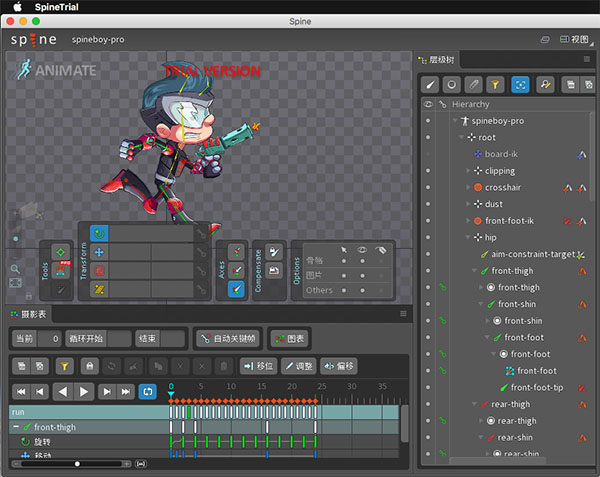Toggle Others visible dot in Options panel
600x477 pixels.
pyautogui.click(x=362, y=290)
